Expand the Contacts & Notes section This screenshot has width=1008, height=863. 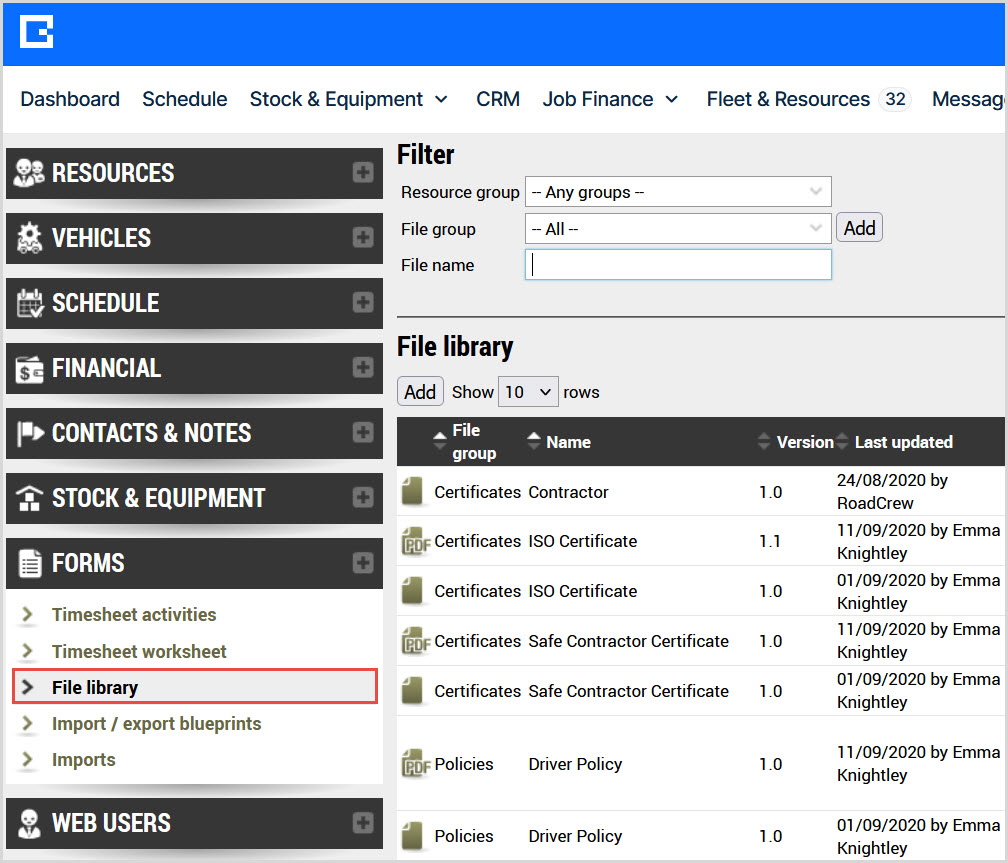click(362, 433)
